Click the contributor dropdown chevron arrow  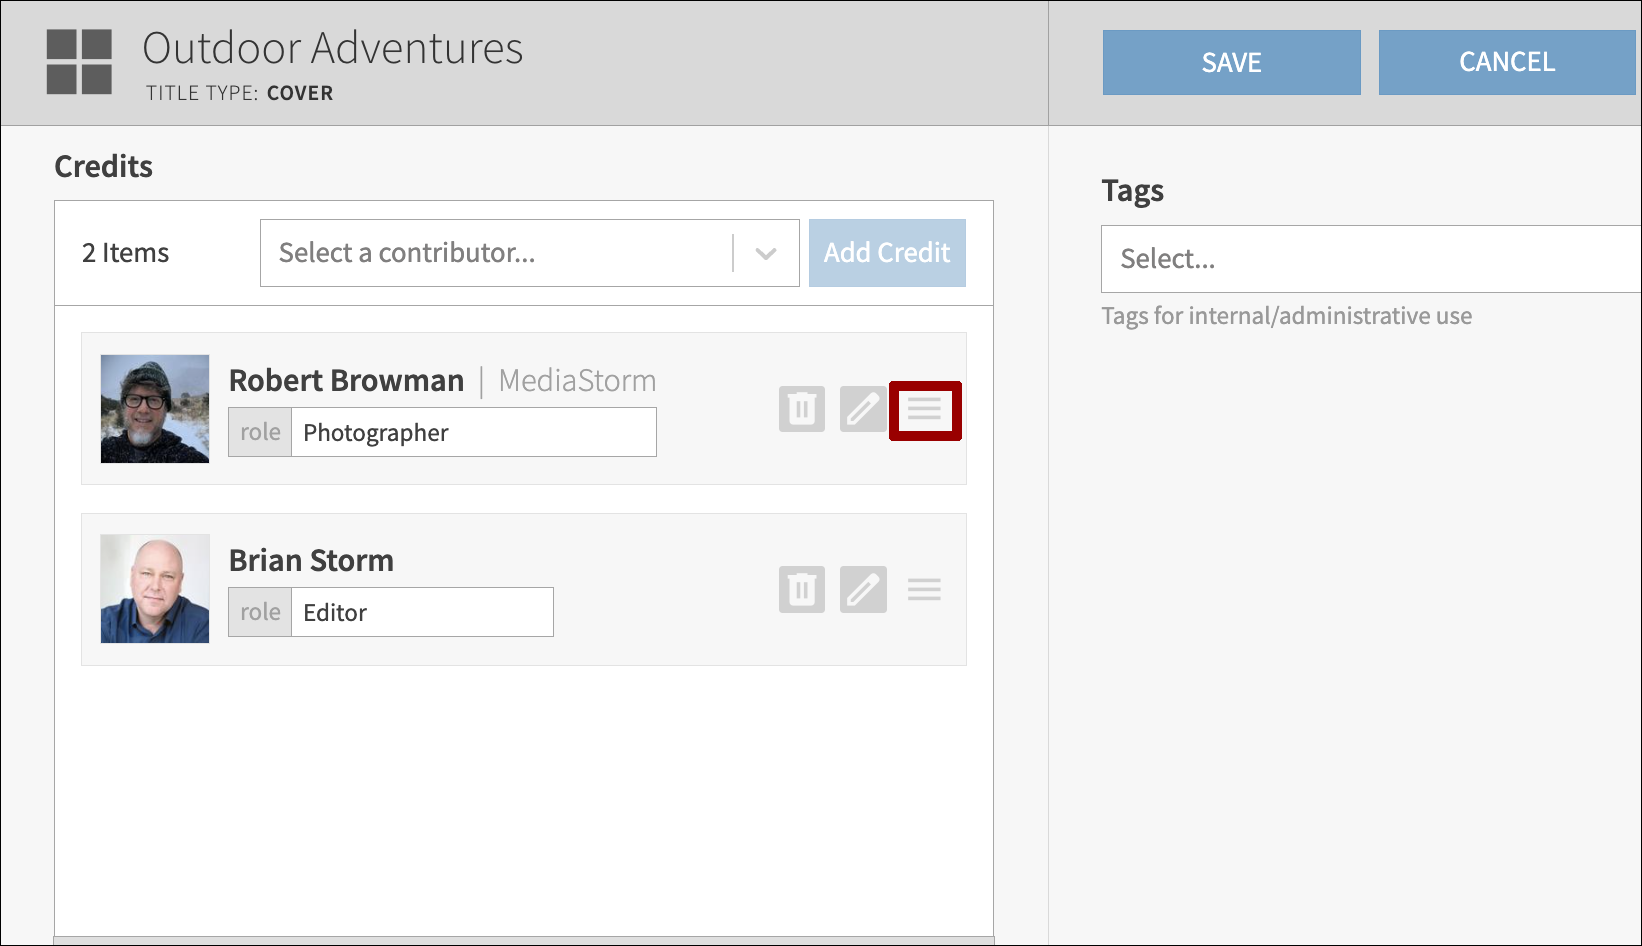coord(766,253)
